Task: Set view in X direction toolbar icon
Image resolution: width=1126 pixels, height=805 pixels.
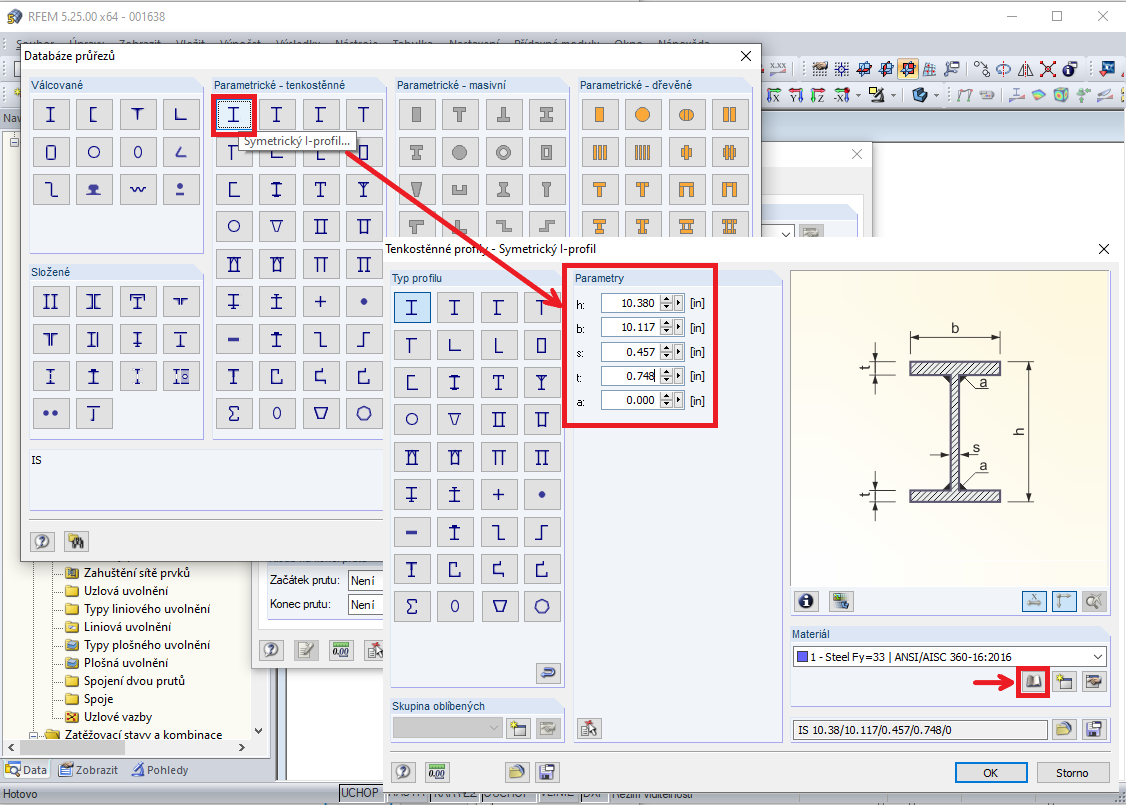Action: 773,95
